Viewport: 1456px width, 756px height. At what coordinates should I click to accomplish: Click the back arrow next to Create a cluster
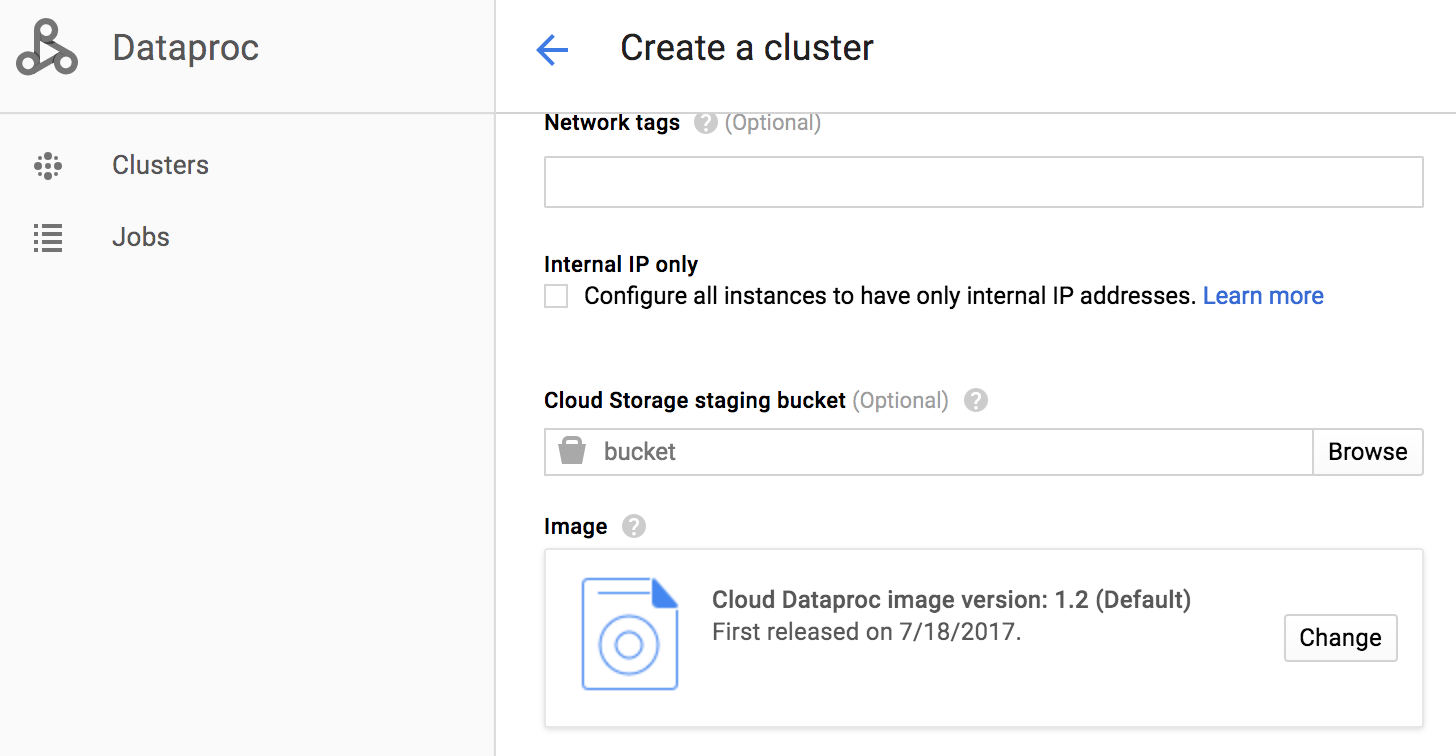pyautogui.click(x=551, y=49)
